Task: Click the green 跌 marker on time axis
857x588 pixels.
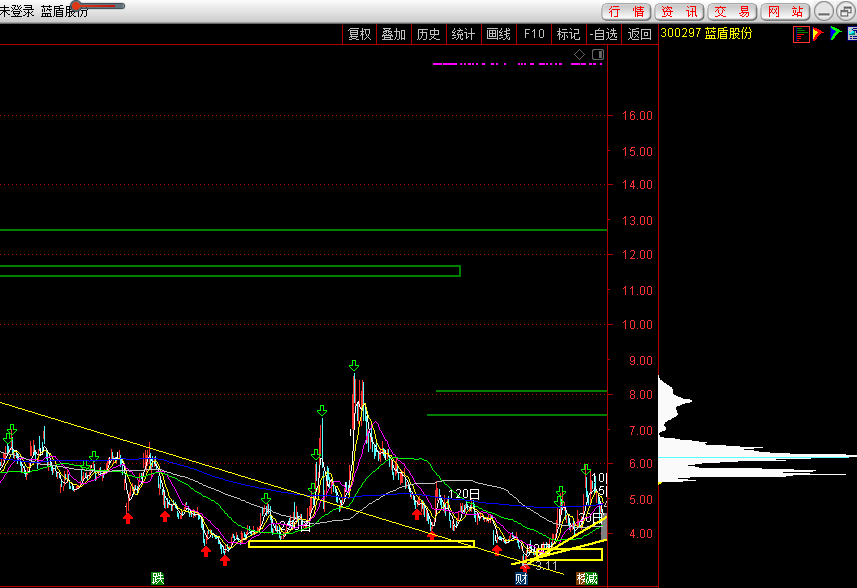Action: pyautogui.click(x=157, y=578)
